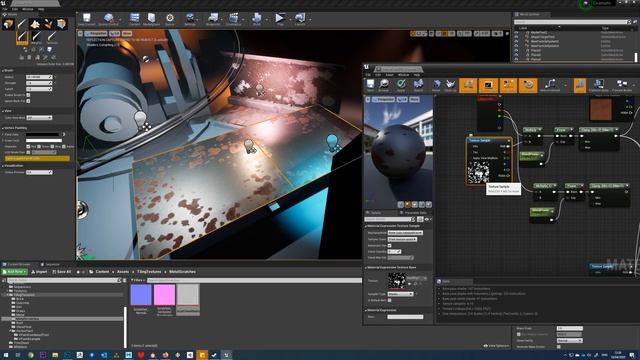Open the white Erase Color swatch
The image size is (640, 360).
[43, 140]
